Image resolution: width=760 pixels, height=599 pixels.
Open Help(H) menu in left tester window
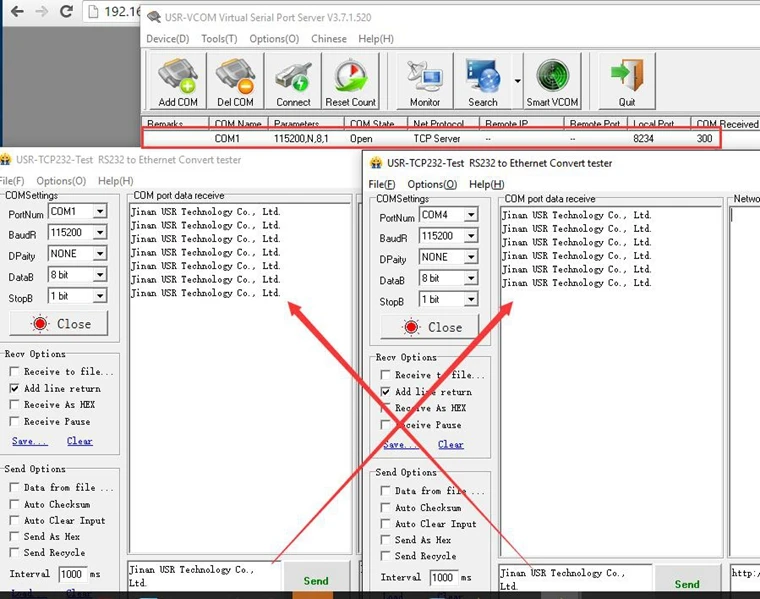click(115, 181)
